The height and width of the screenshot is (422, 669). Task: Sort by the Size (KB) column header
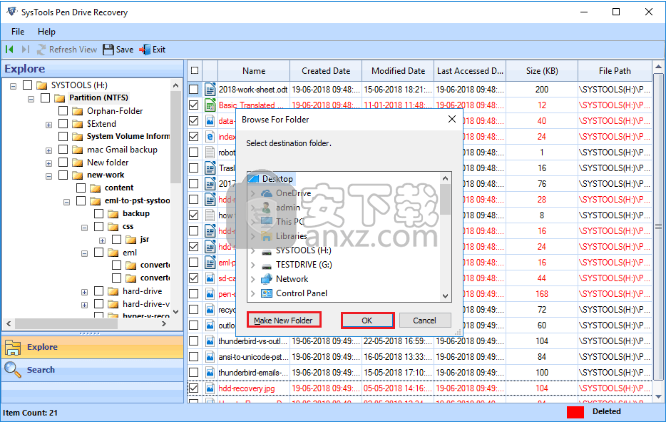pyautogui.click(x=541, y=71)
